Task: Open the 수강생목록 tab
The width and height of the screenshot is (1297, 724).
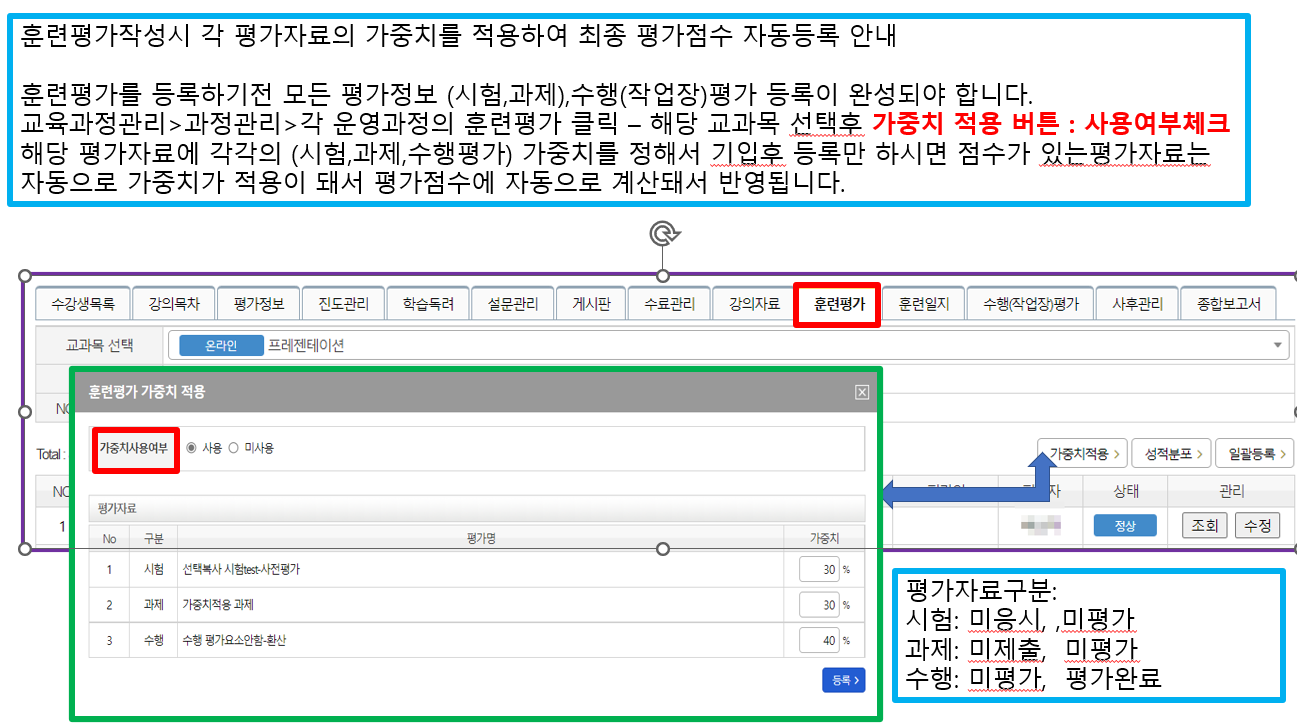Action: click(x=83, y=304)
